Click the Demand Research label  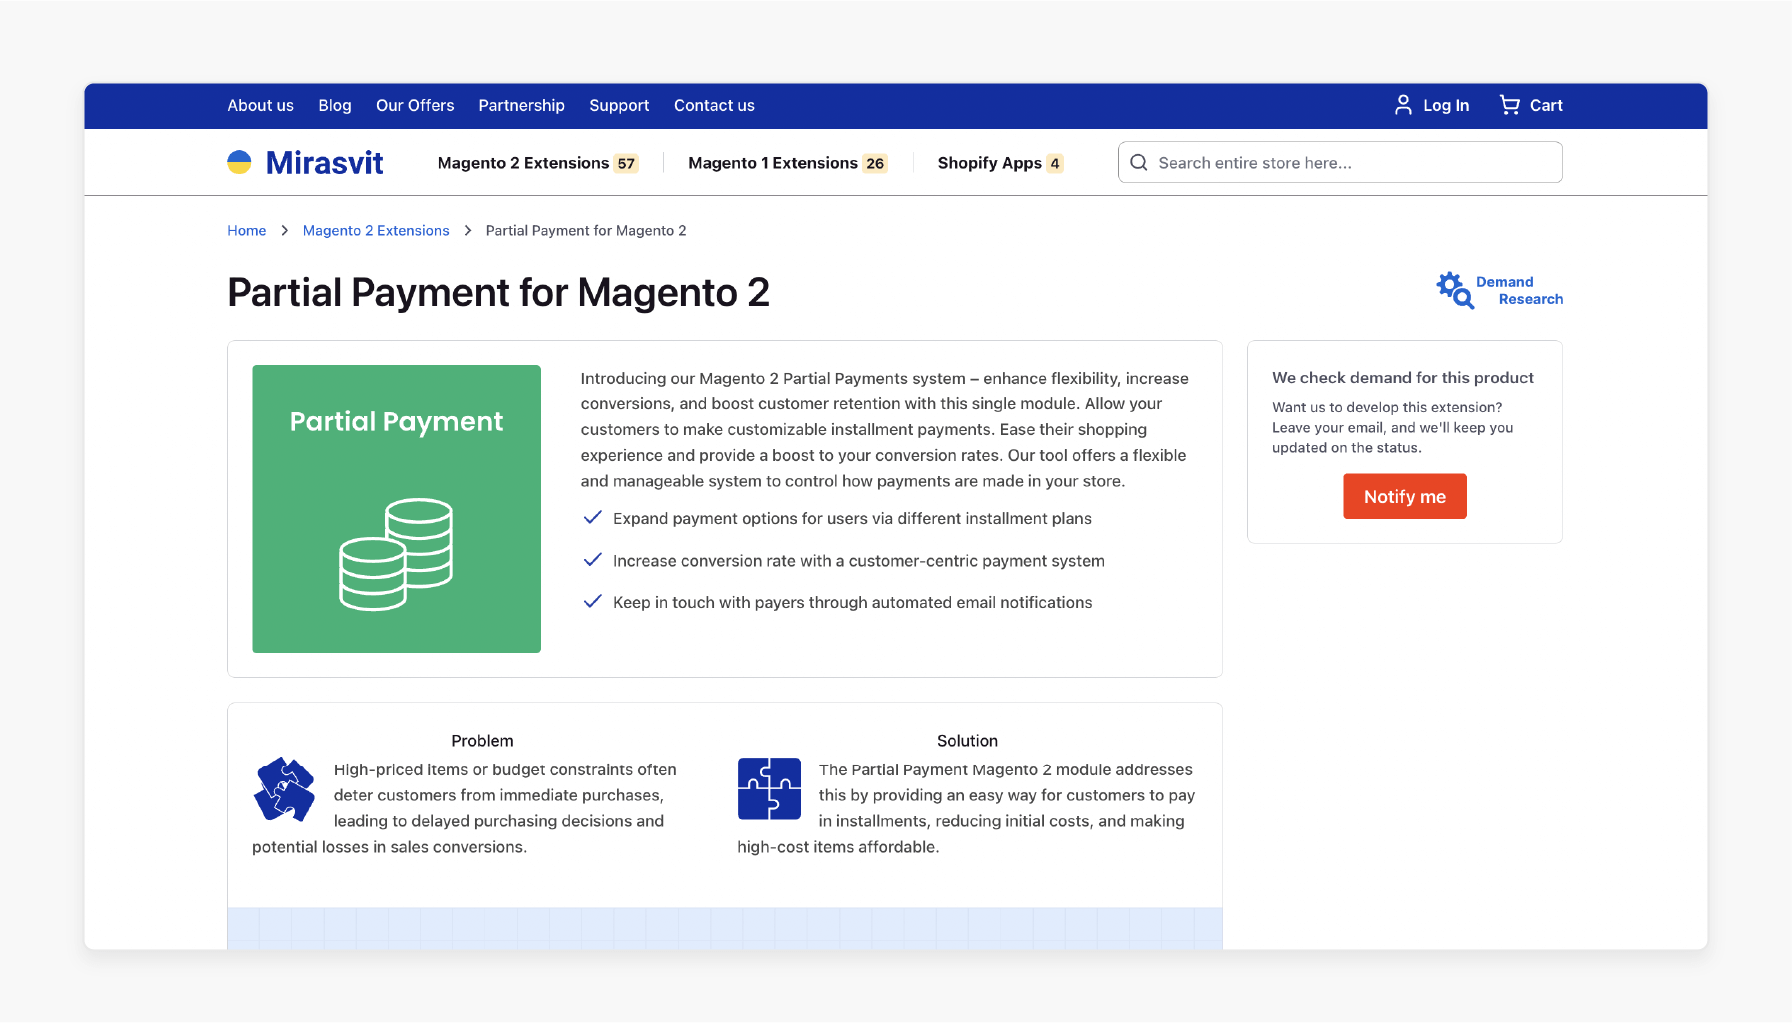tap(1519, 290)
